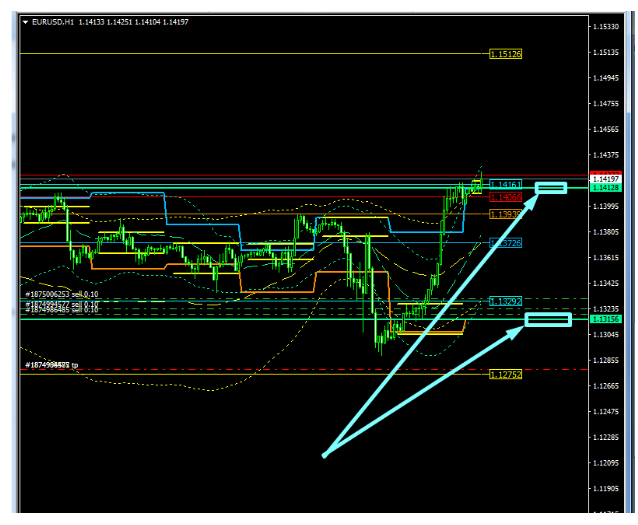Select the 1.12752 yellow level label
638x525 pixels.
click(x=505, y=374)
